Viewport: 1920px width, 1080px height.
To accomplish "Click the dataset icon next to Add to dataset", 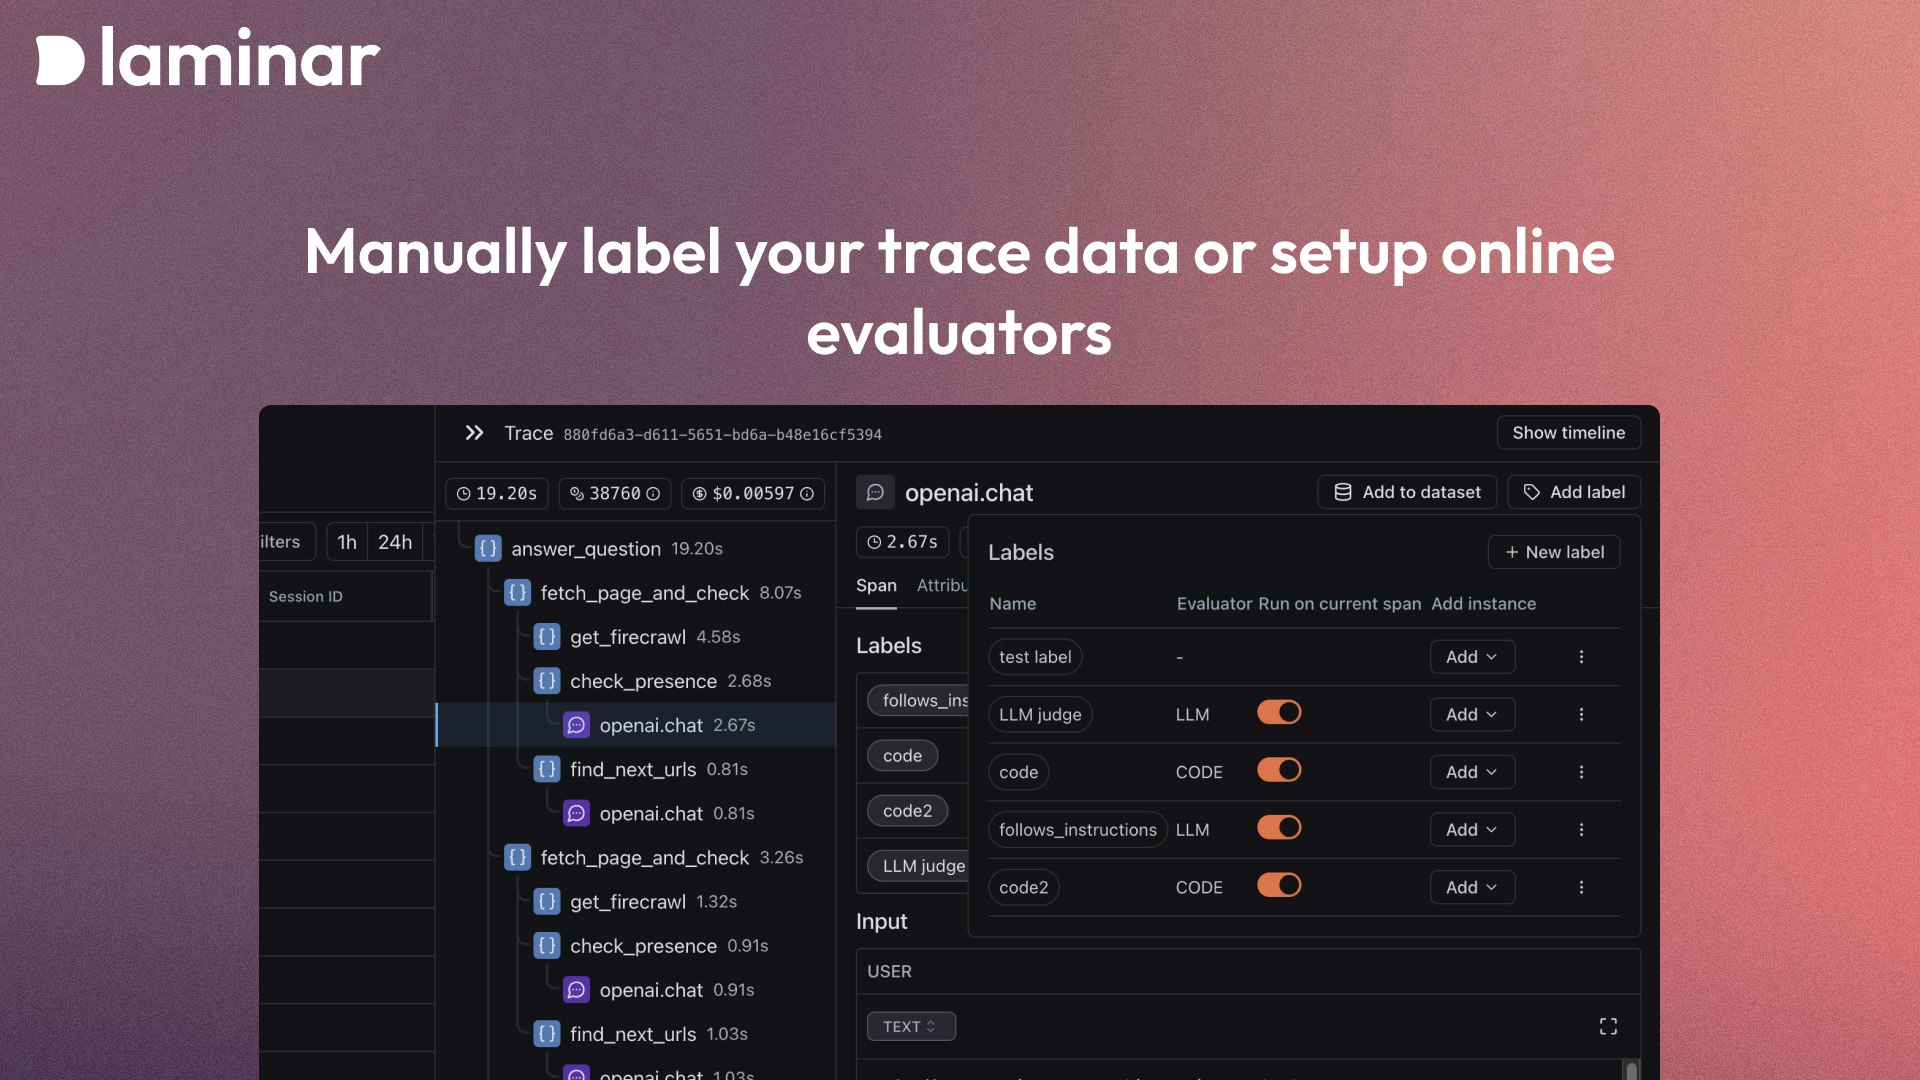I will (x=1342, y=491).
